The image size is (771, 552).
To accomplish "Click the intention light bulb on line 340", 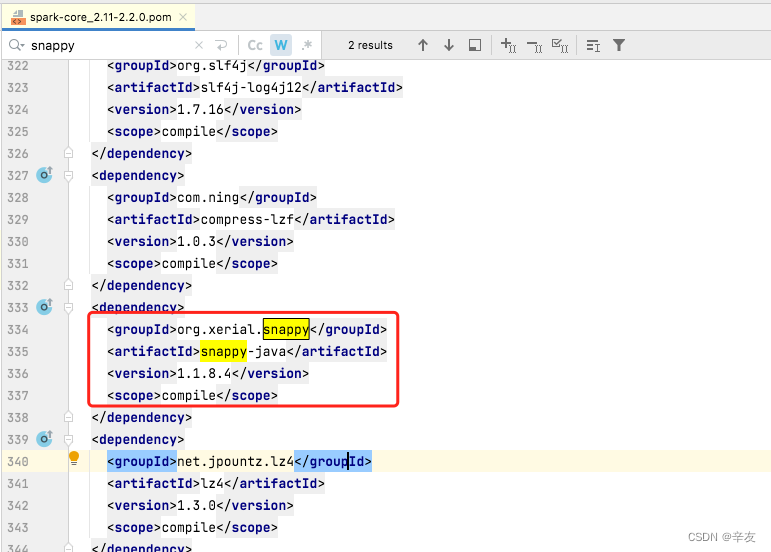I will (x=74, y=459).
